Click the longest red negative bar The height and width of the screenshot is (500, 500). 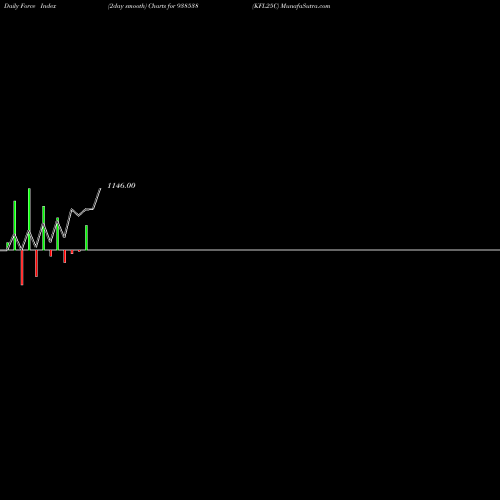pos(22,267)
